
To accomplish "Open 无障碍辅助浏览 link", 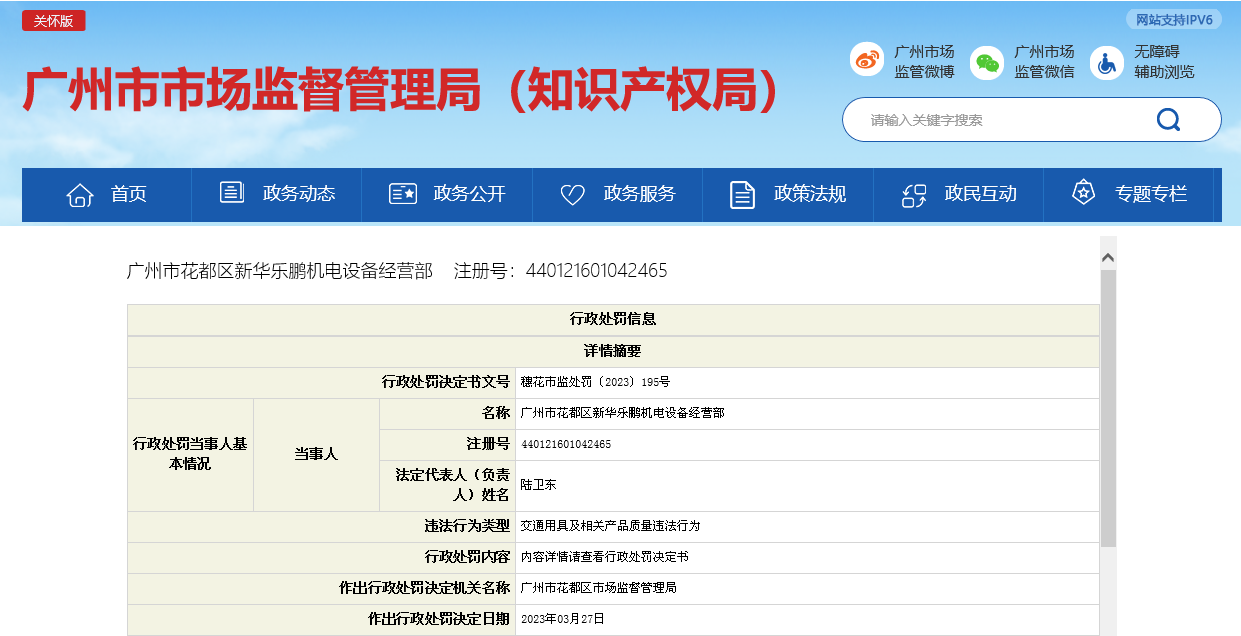I will point(1164,61).
